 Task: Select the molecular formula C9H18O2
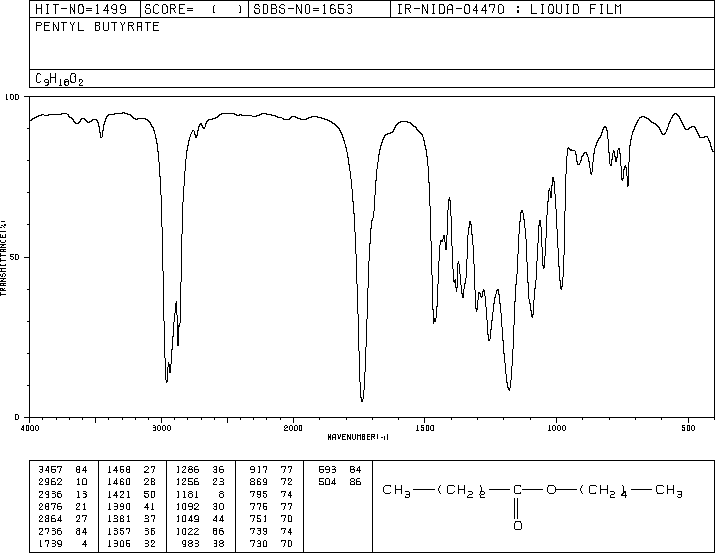coord(59,79)
